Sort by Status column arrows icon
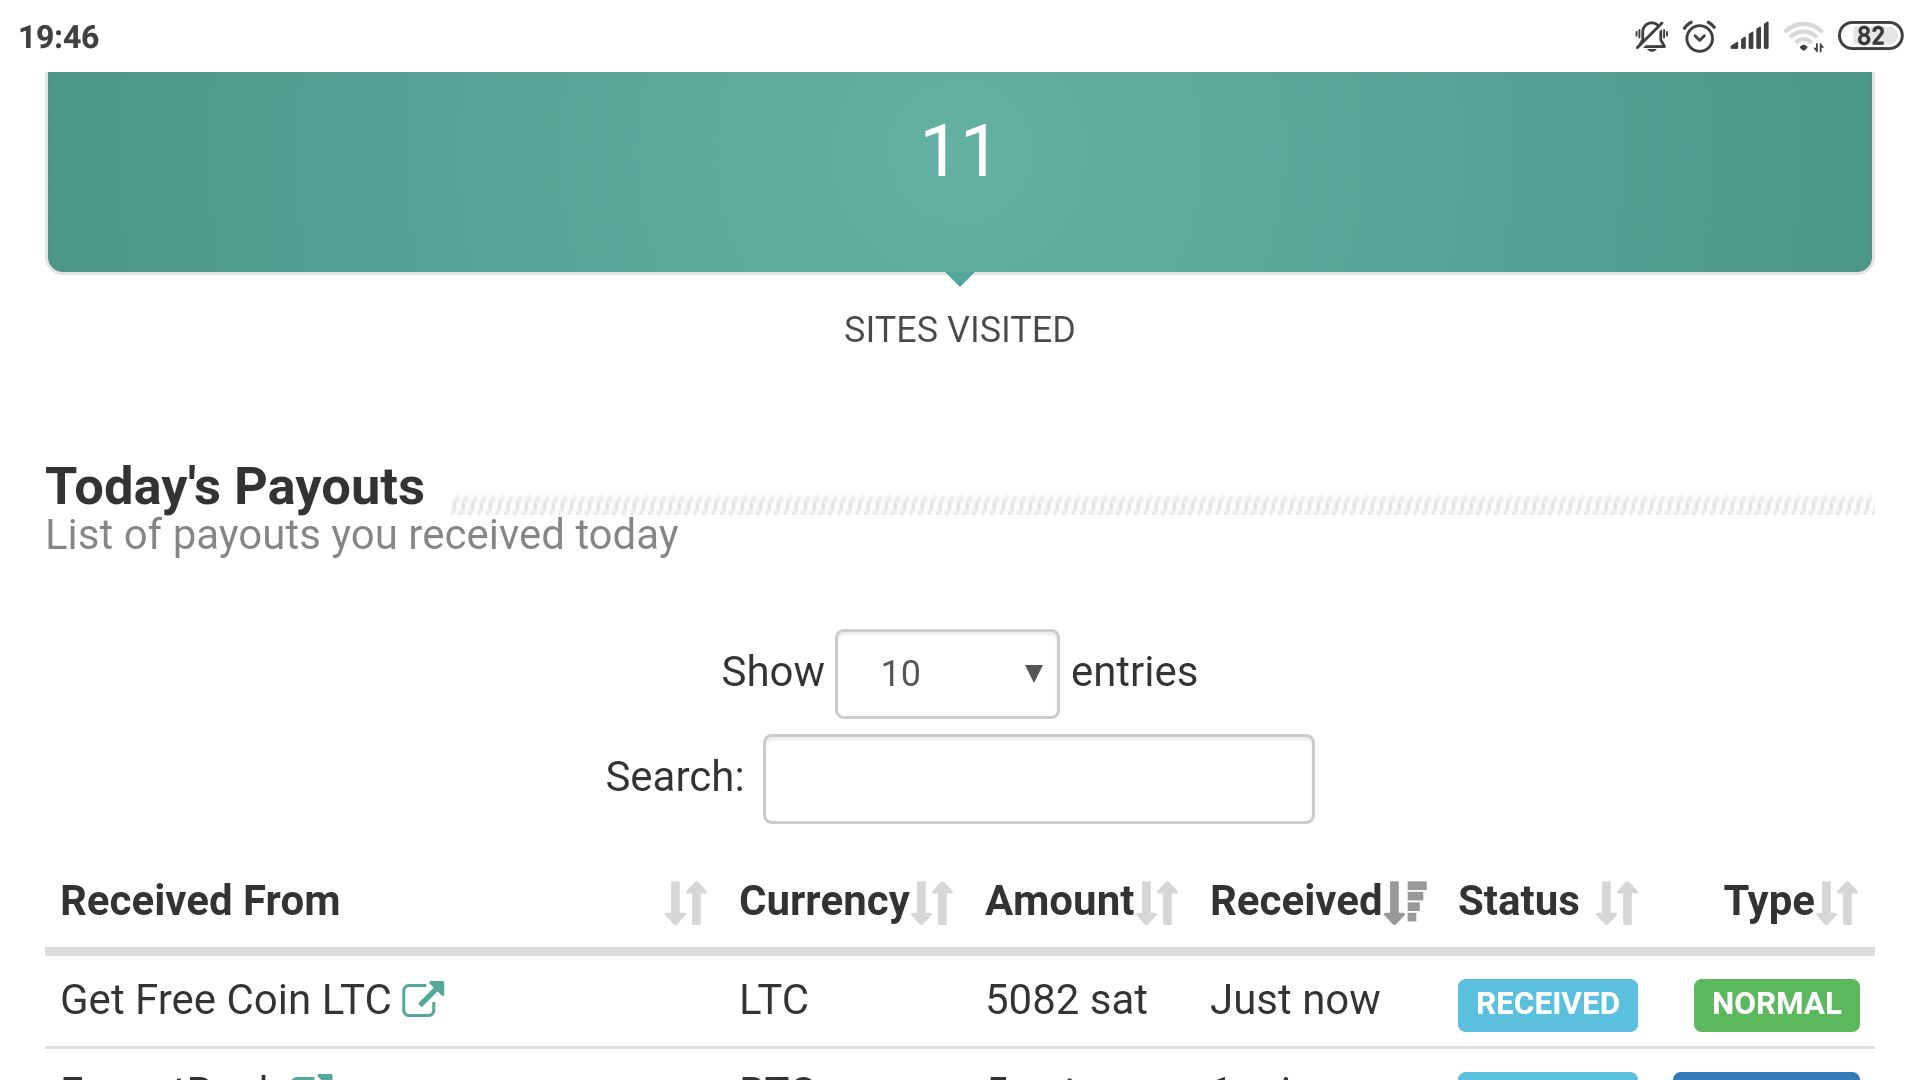The image size is (1920, 1080). (x=1617, y=903)
